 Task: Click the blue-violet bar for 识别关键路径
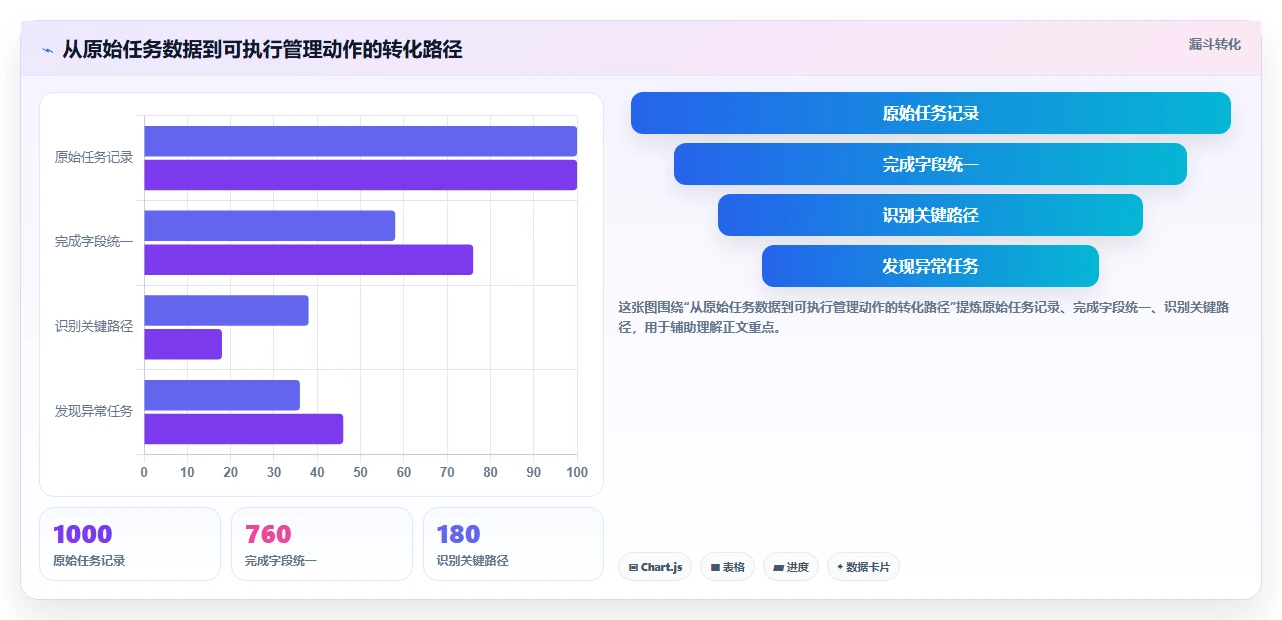pyautogui.click(x=226, y=310)
